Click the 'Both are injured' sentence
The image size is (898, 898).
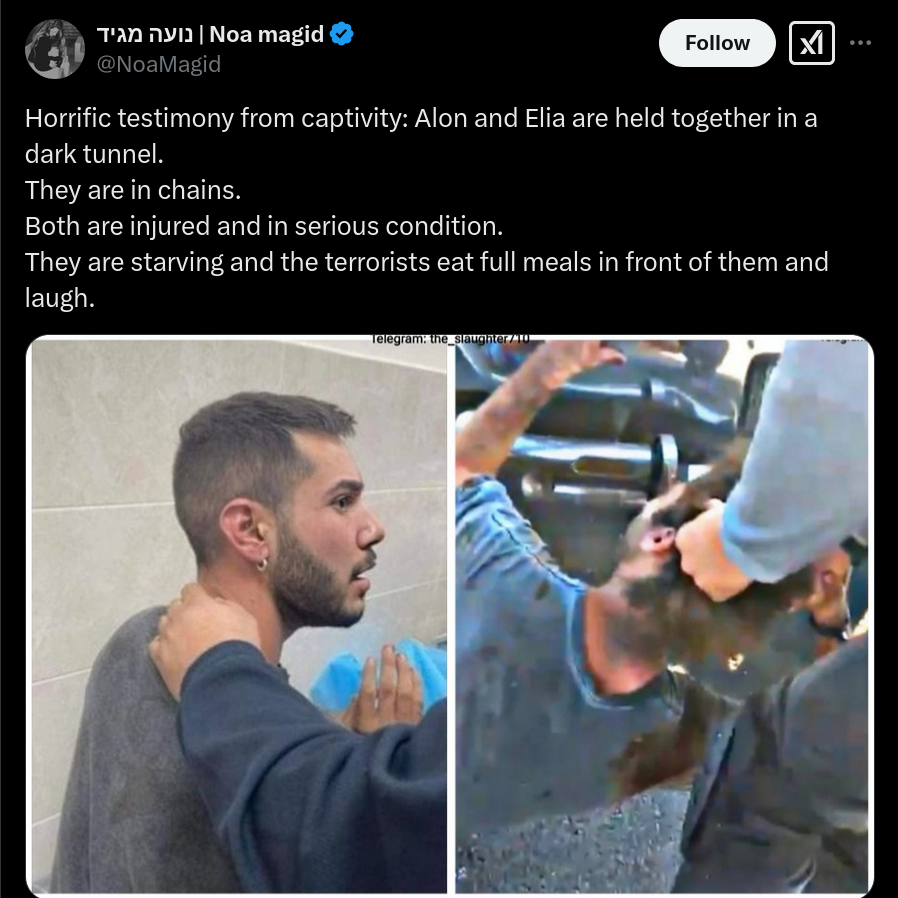(x=264, y=226)
